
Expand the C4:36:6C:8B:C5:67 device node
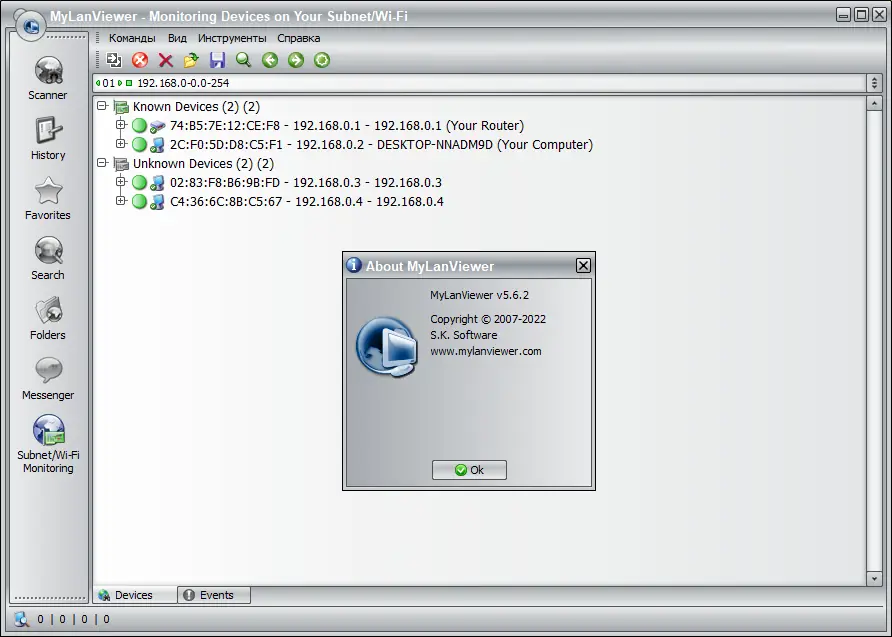(x=121, y=200)
